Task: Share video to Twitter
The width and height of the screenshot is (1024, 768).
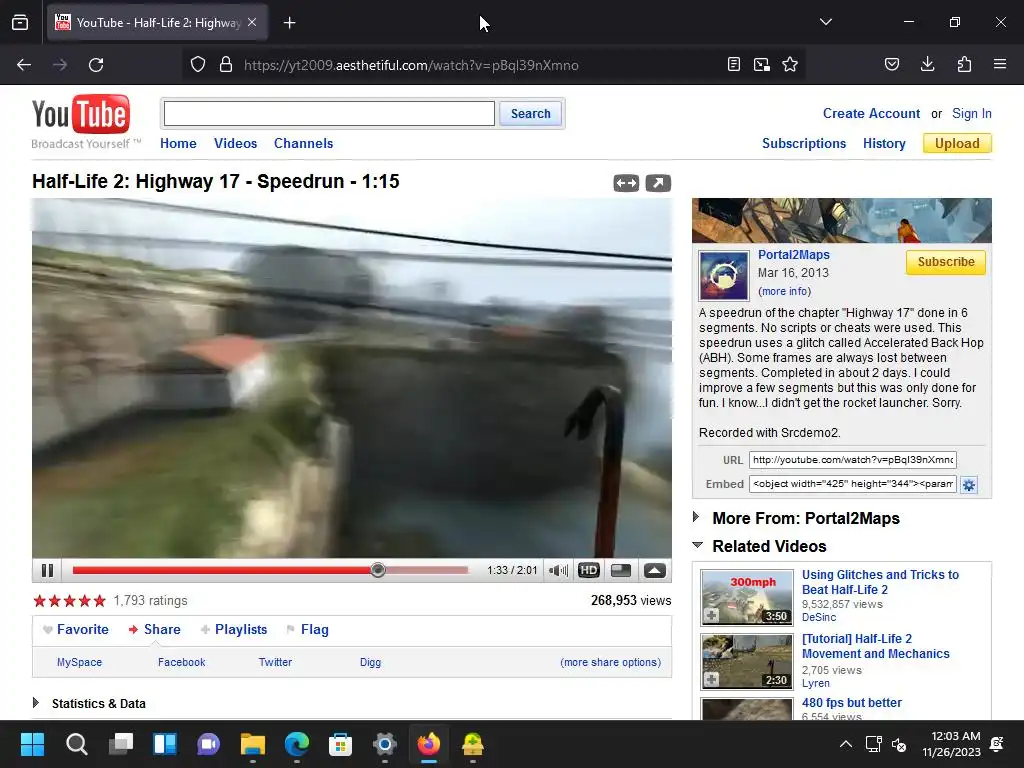Action: pos(275,662)
